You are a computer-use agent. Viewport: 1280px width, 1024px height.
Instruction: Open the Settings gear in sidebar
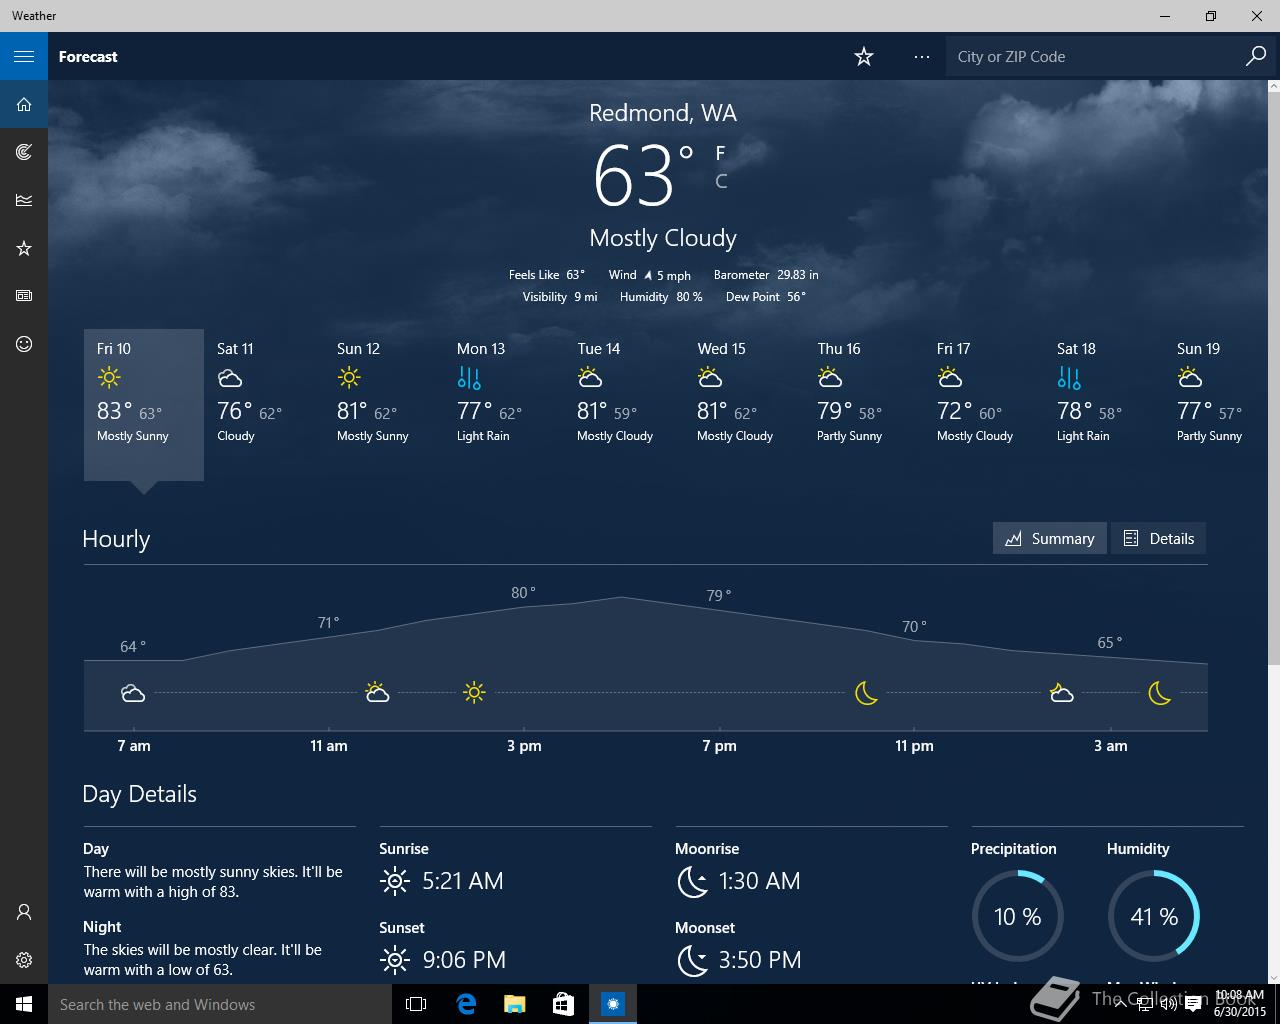point(24,960)
